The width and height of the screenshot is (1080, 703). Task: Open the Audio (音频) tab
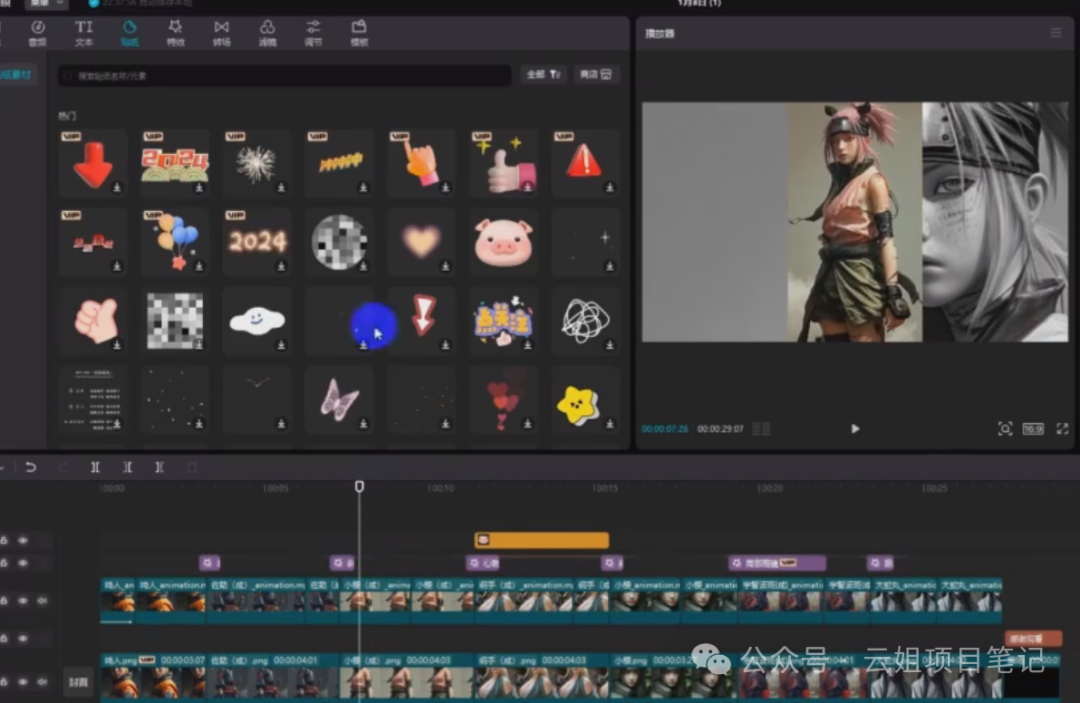(x=38, y=32)
